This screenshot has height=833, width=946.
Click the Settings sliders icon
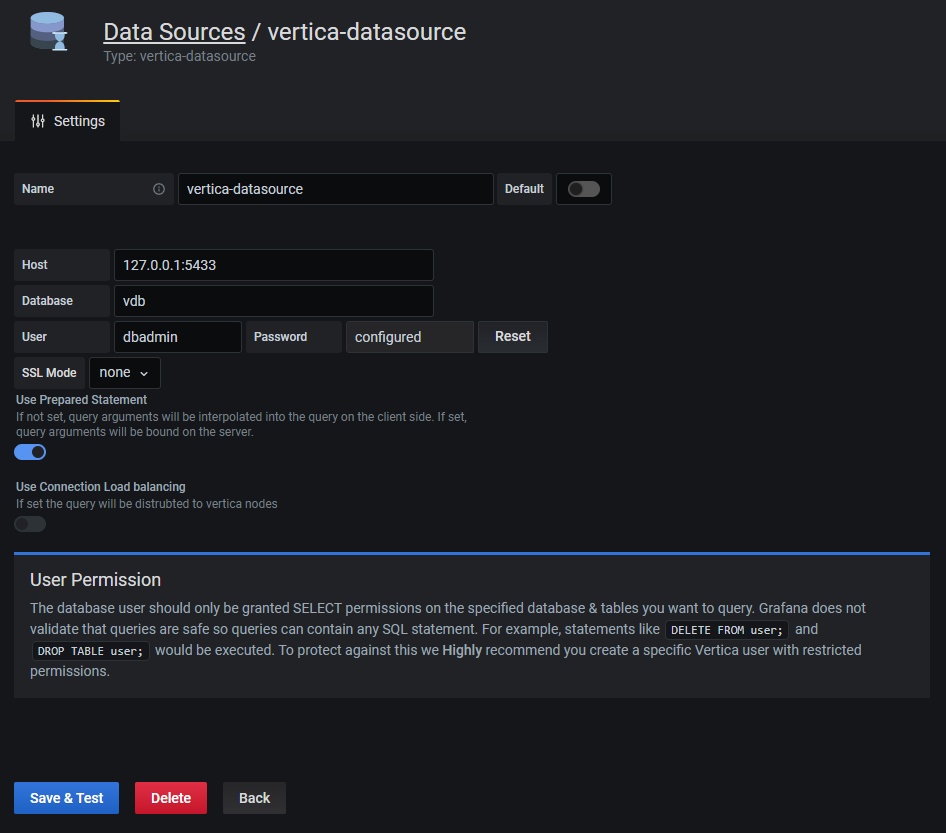pos(38,121)
